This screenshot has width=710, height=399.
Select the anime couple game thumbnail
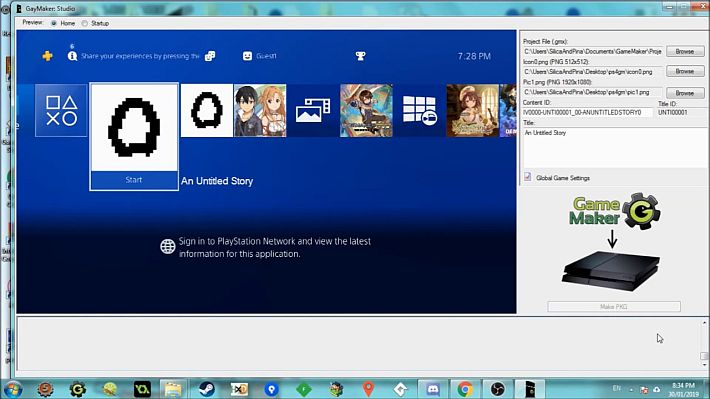pyautogui.click(x=260, y=111)
